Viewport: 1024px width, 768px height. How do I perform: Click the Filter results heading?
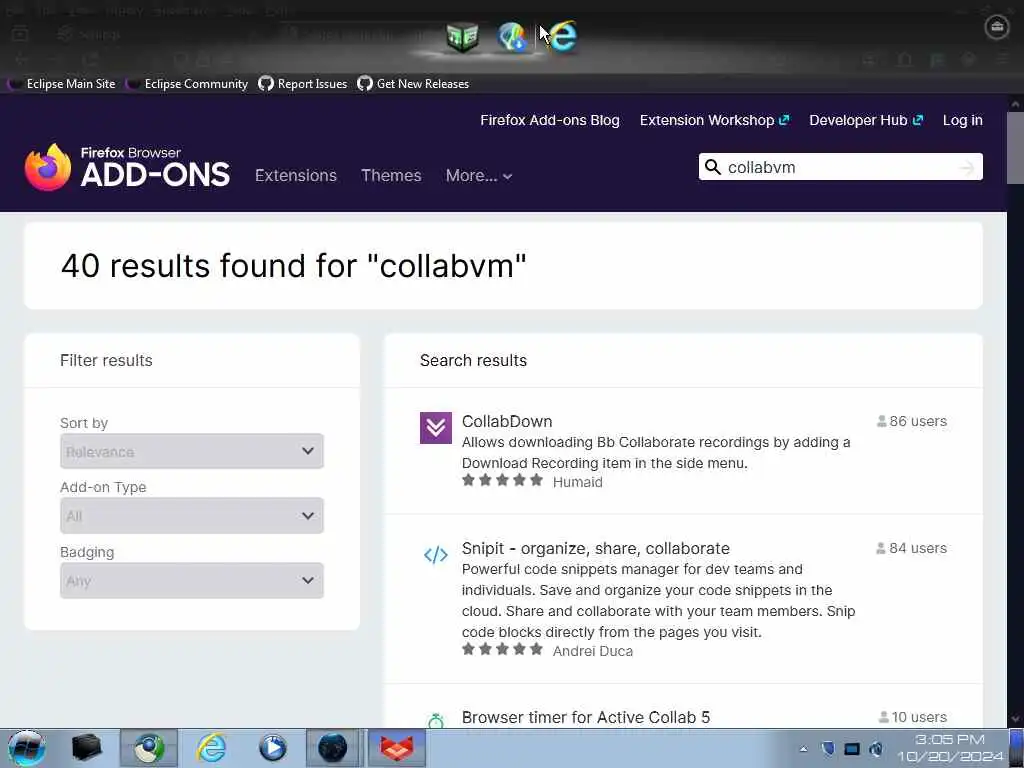click(106, 360)
